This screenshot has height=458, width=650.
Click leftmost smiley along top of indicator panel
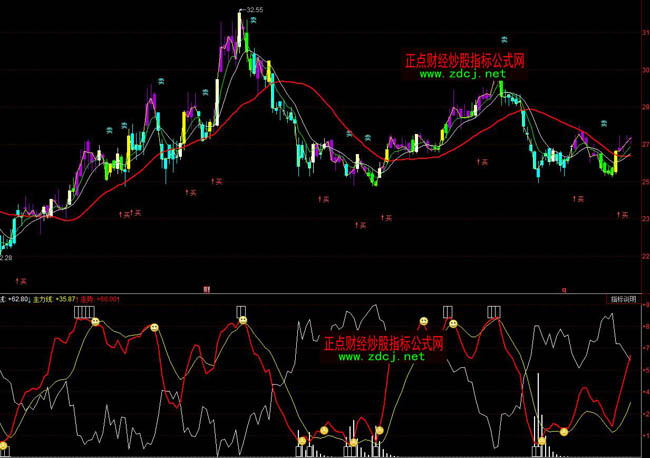click(96, 322)
